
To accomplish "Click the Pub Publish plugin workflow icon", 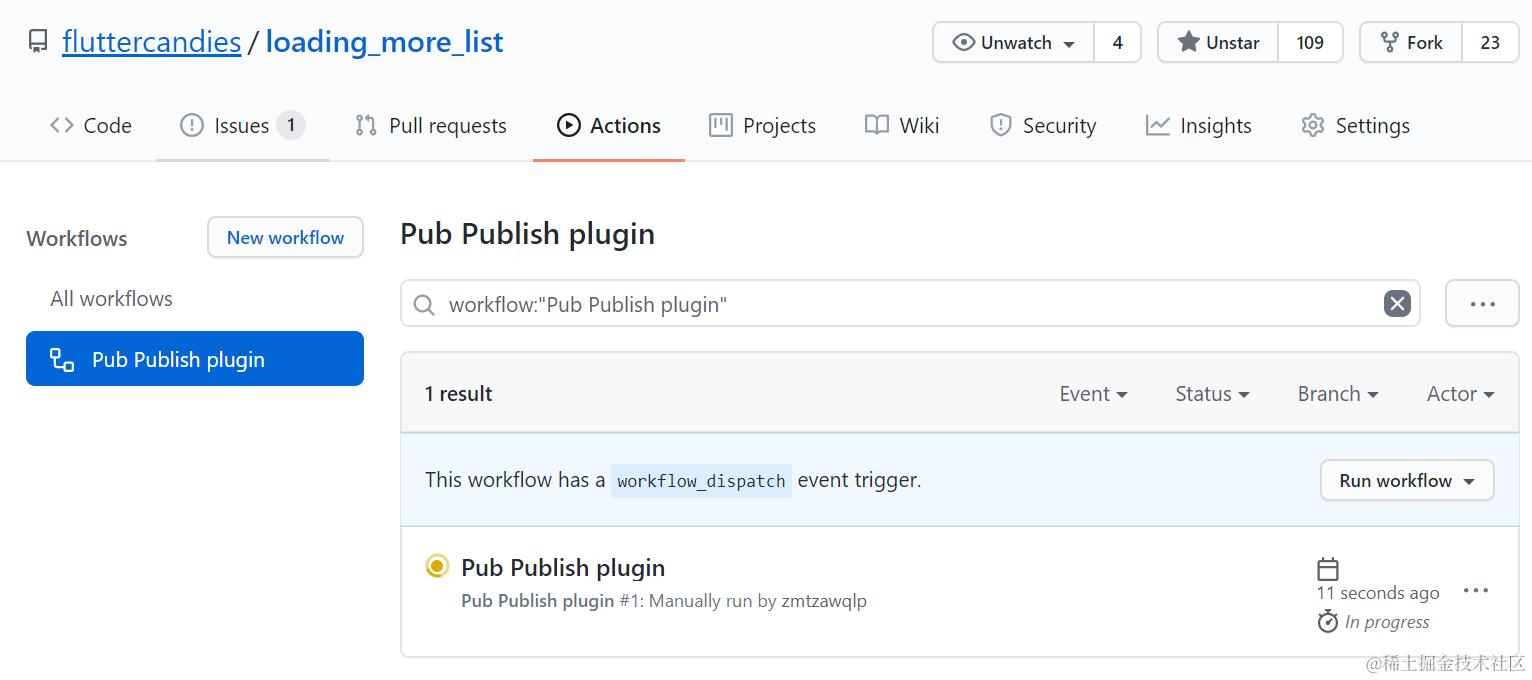I will coord(62,360).
